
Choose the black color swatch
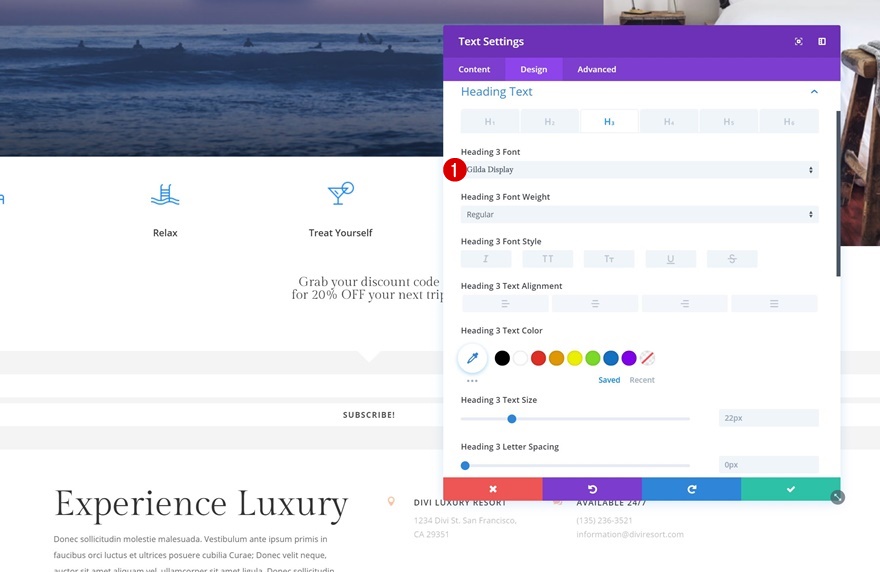502,358
